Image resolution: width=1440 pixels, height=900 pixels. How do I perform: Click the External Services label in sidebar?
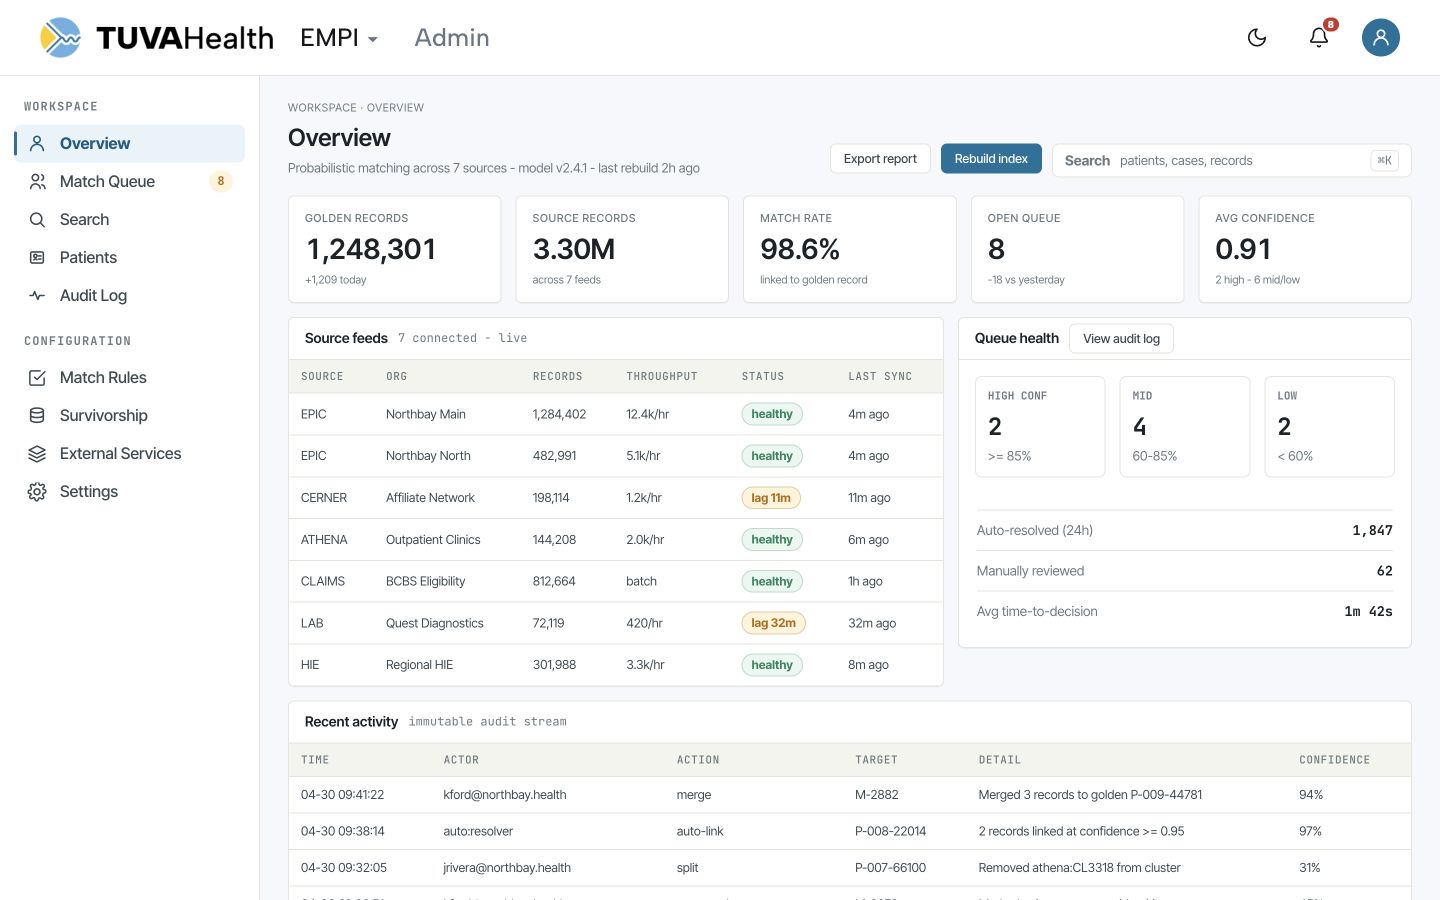click(120, 453)
